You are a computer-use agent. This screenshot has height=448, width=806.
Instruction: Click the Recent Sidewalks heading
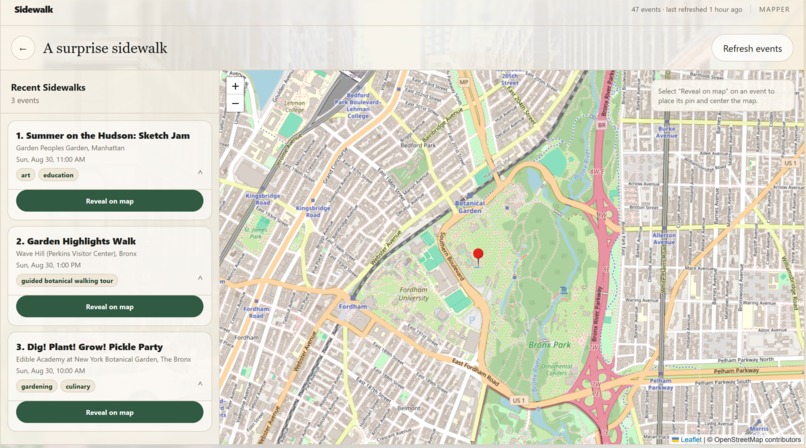(48, 87)
